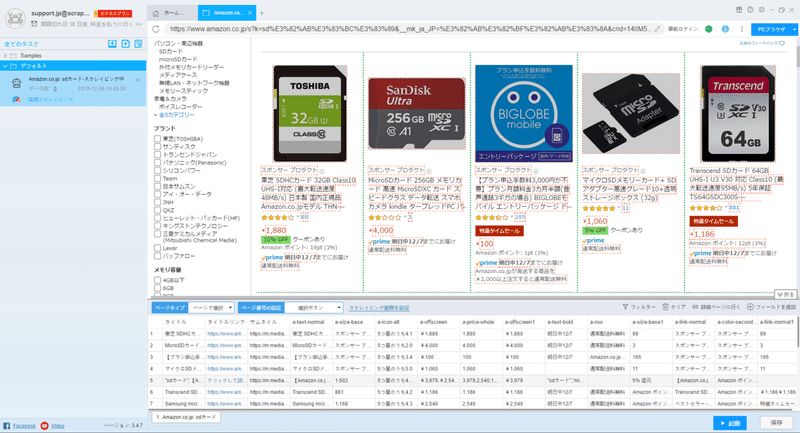The width and height of the screenshot is (800, 433).
Task: Click the スクレイピング範囲を設定 link
Action: click(x=379, y=308)
